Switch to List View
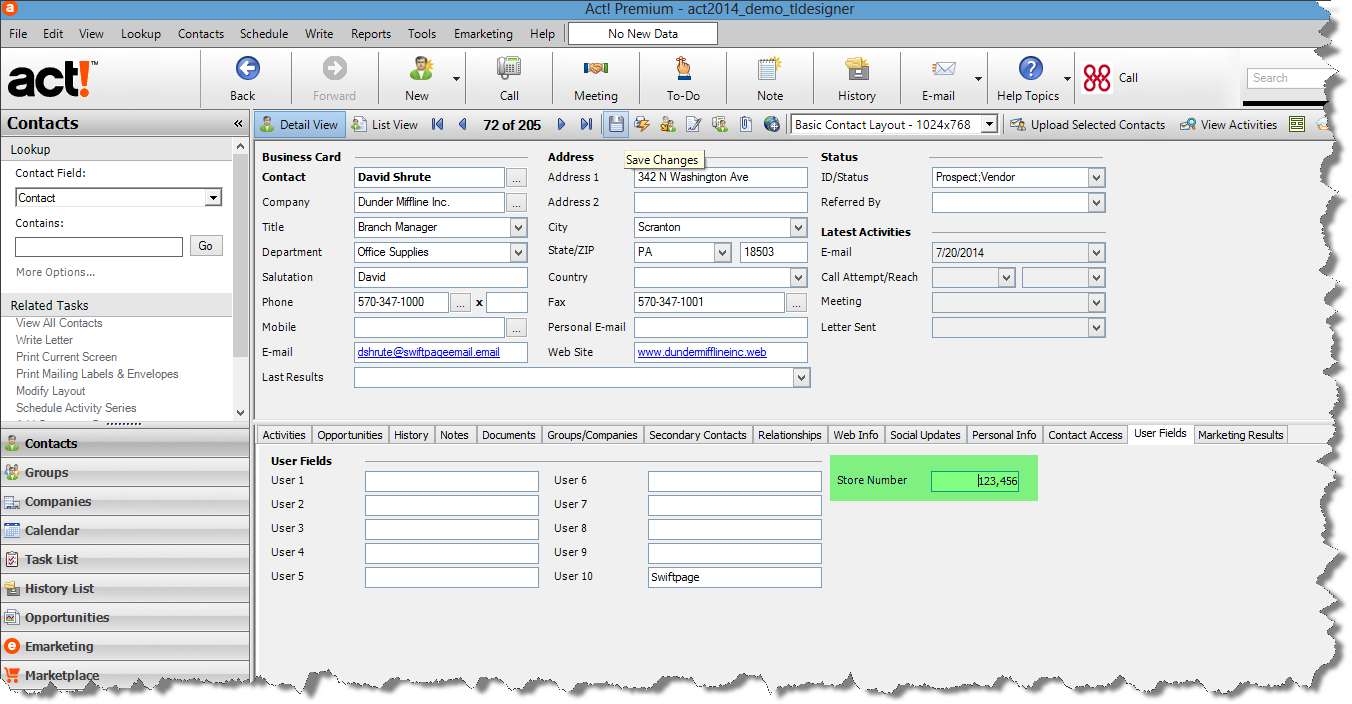 (x=385, y=125)
